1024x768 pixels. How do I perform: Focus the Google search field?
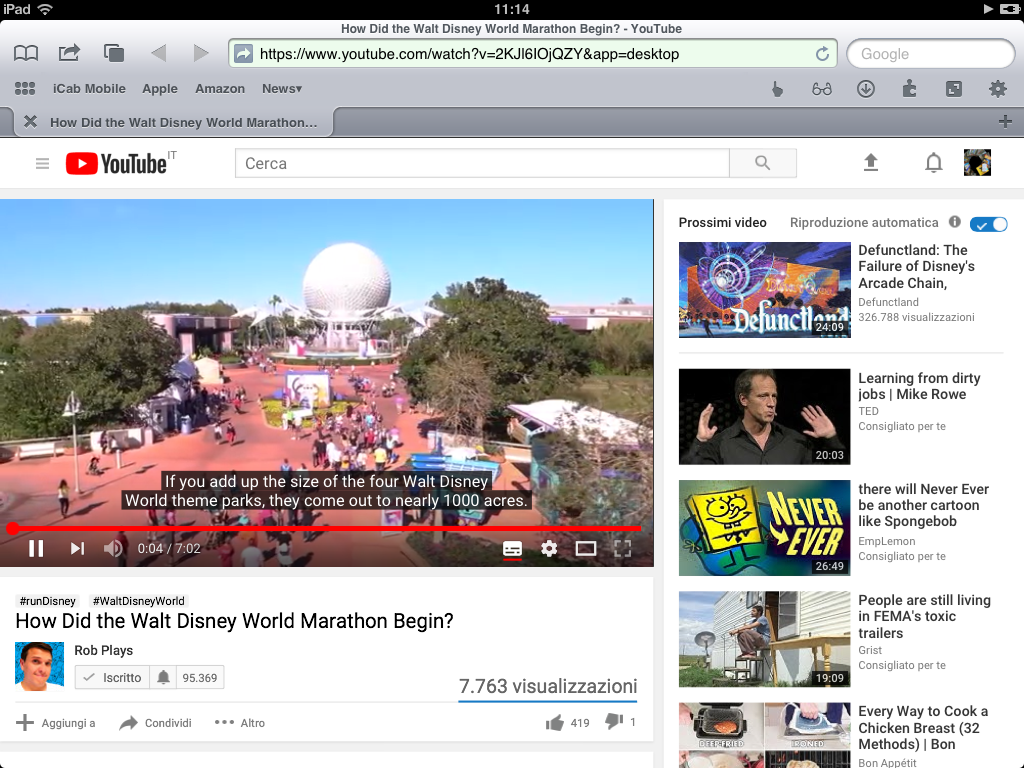click(931, 54)
